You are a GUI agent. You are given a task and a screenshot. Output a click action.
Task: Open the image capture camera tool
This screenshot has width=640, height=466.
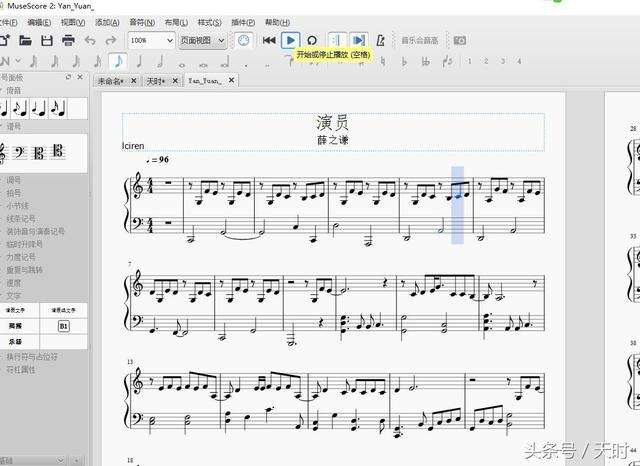[460, 40]
